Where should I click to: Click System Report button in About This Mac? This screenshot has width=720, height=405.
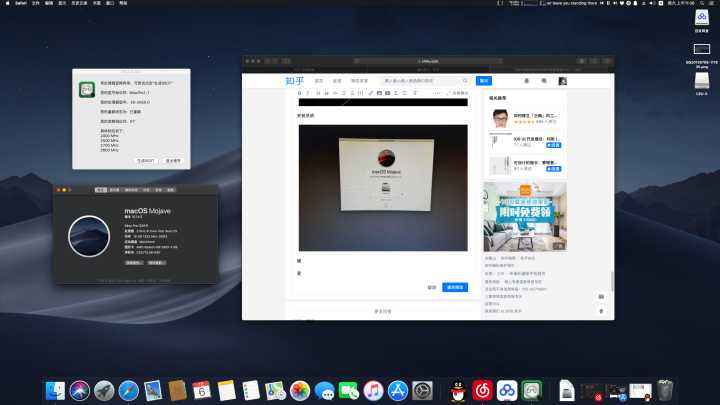(134, 263)
